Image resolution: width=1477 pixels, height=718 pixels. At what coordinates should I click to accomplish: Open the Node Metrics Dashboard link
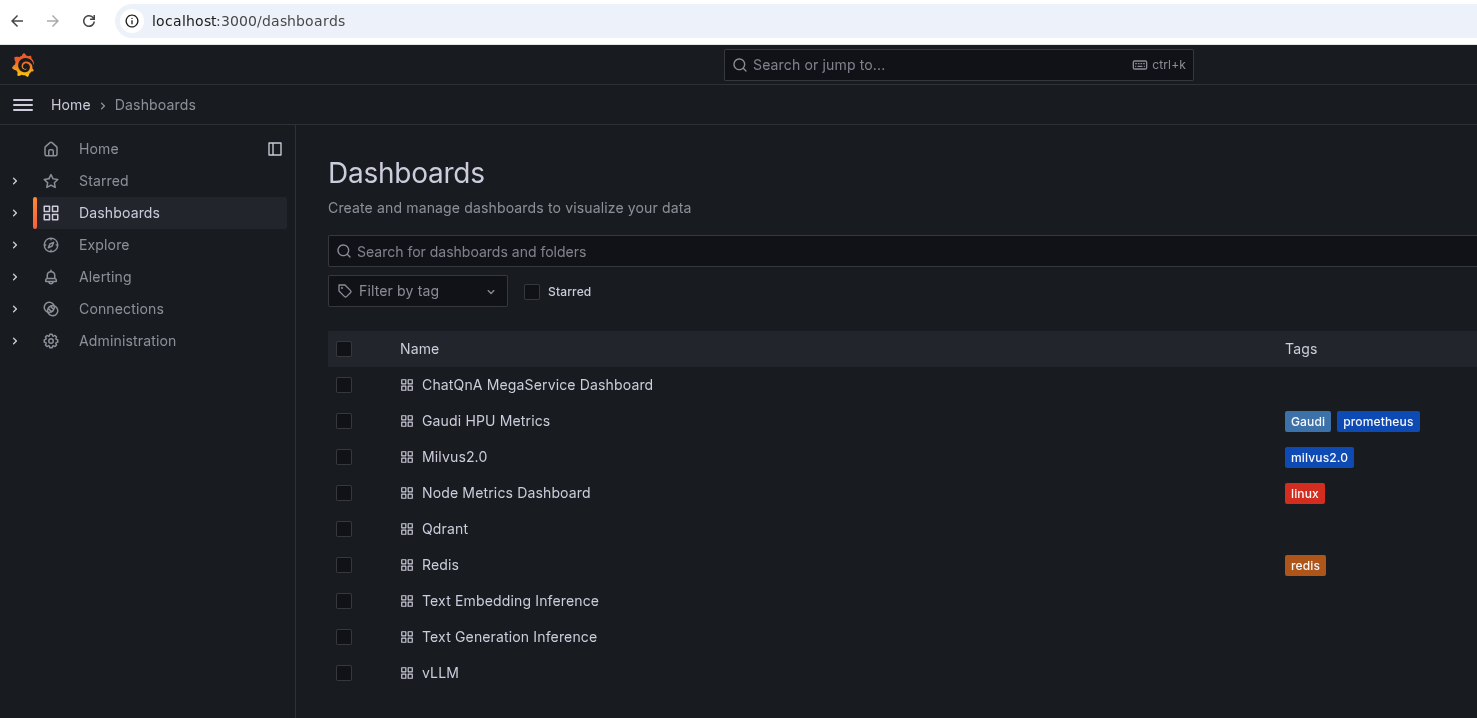click(x=506, y=493)
